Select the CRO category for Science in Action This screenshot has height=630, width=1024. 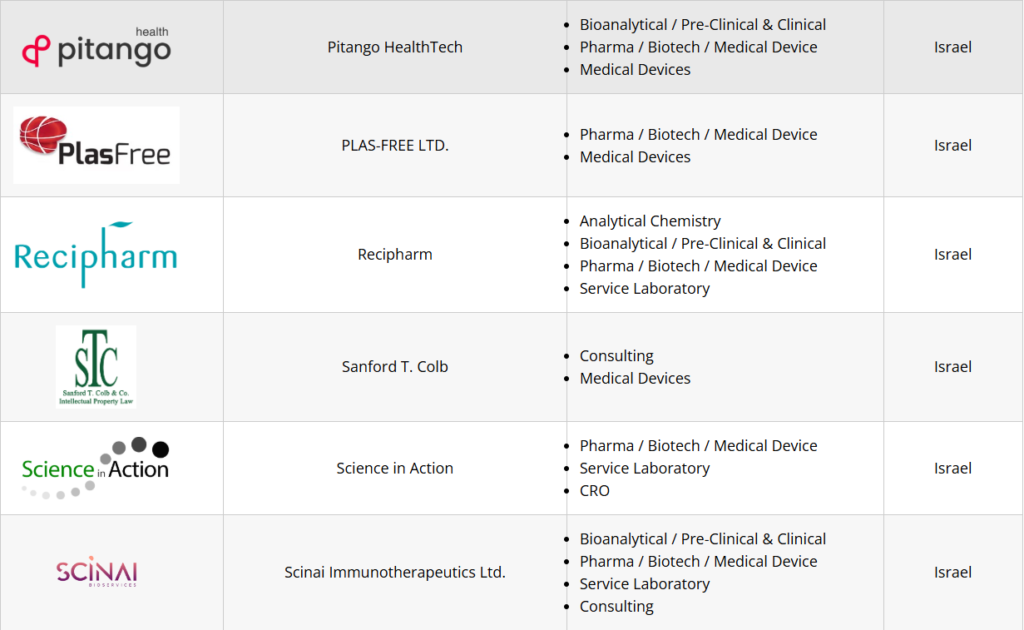[594, 491]
